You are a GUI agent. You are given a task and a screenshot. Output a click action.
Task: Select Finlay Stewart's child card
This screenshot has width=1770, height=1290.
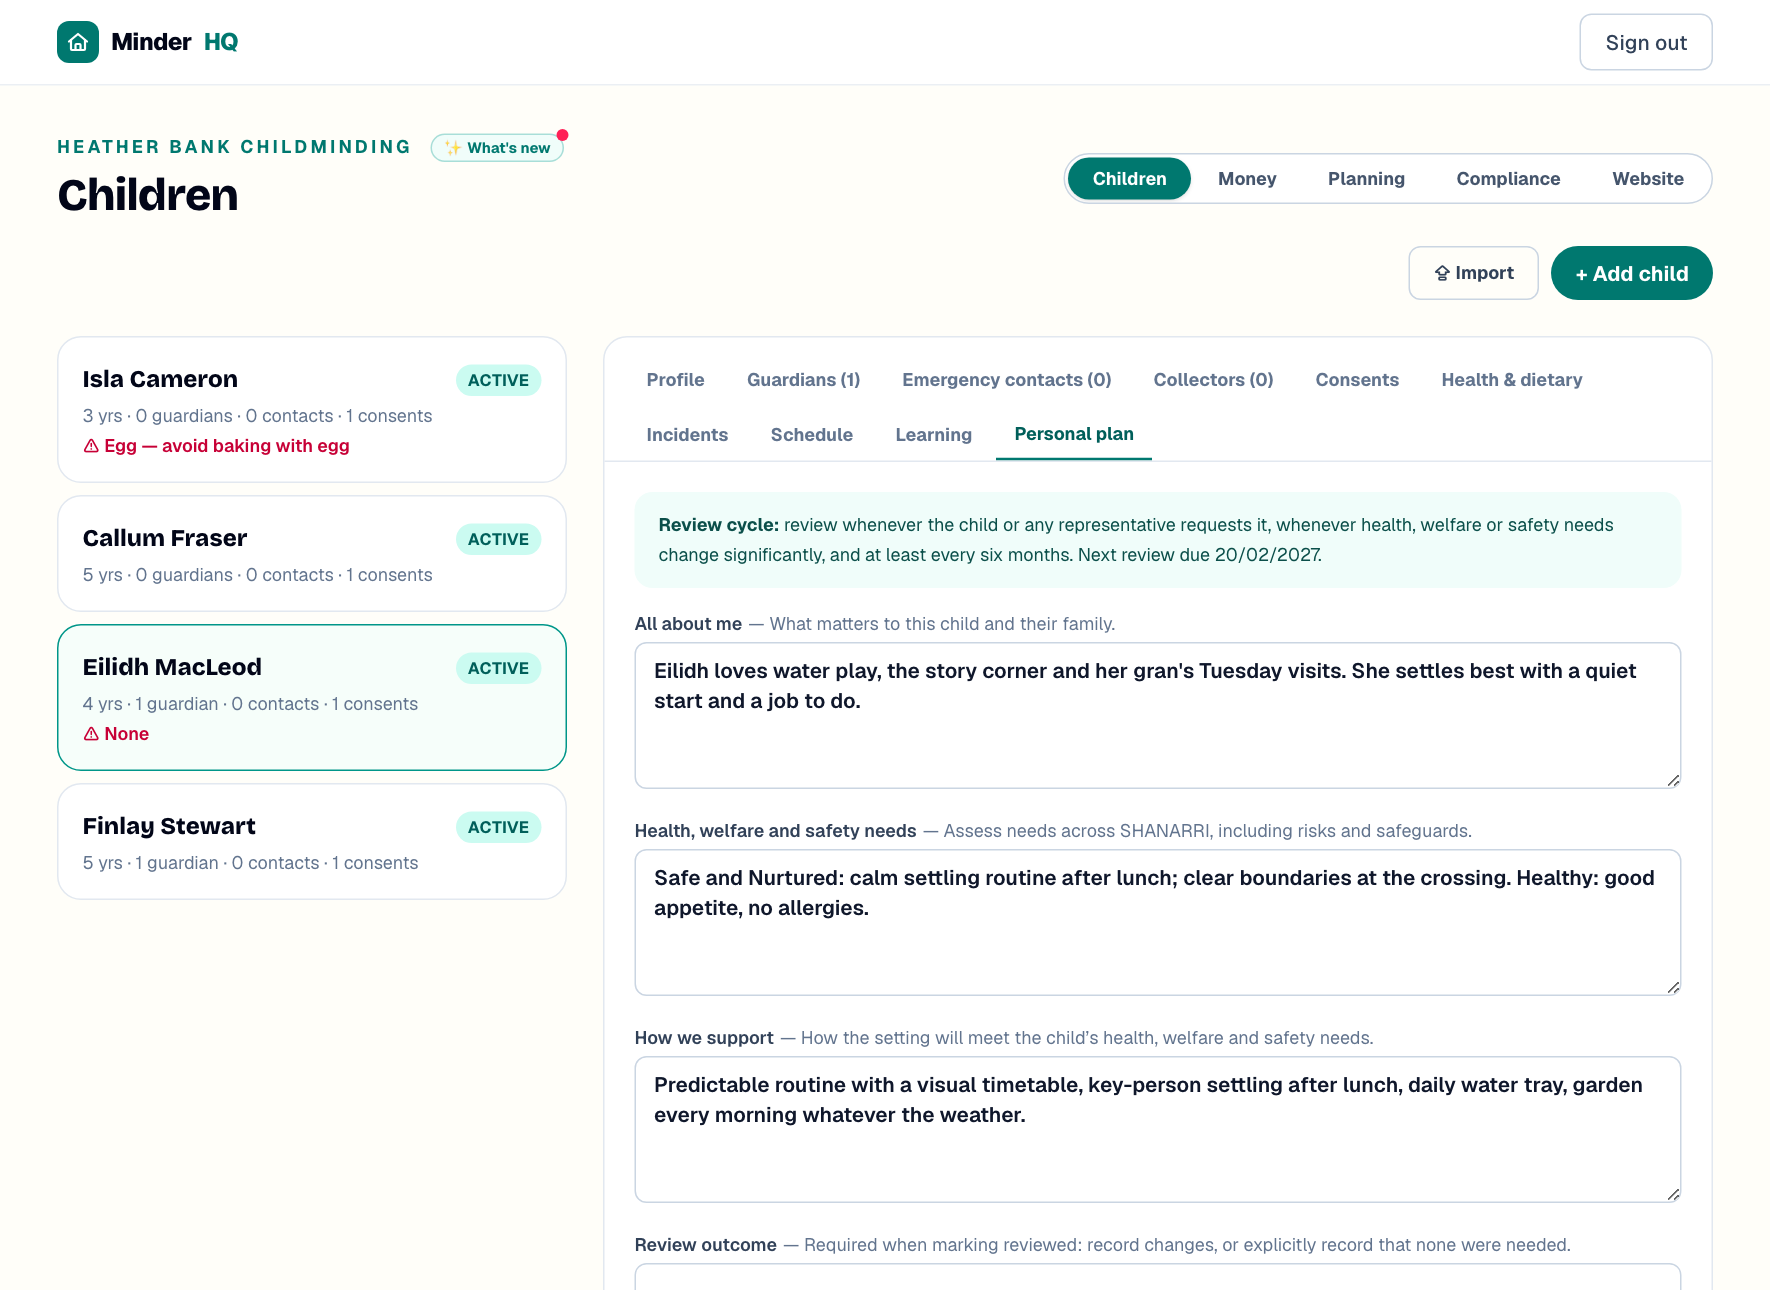tap(312, 842)
